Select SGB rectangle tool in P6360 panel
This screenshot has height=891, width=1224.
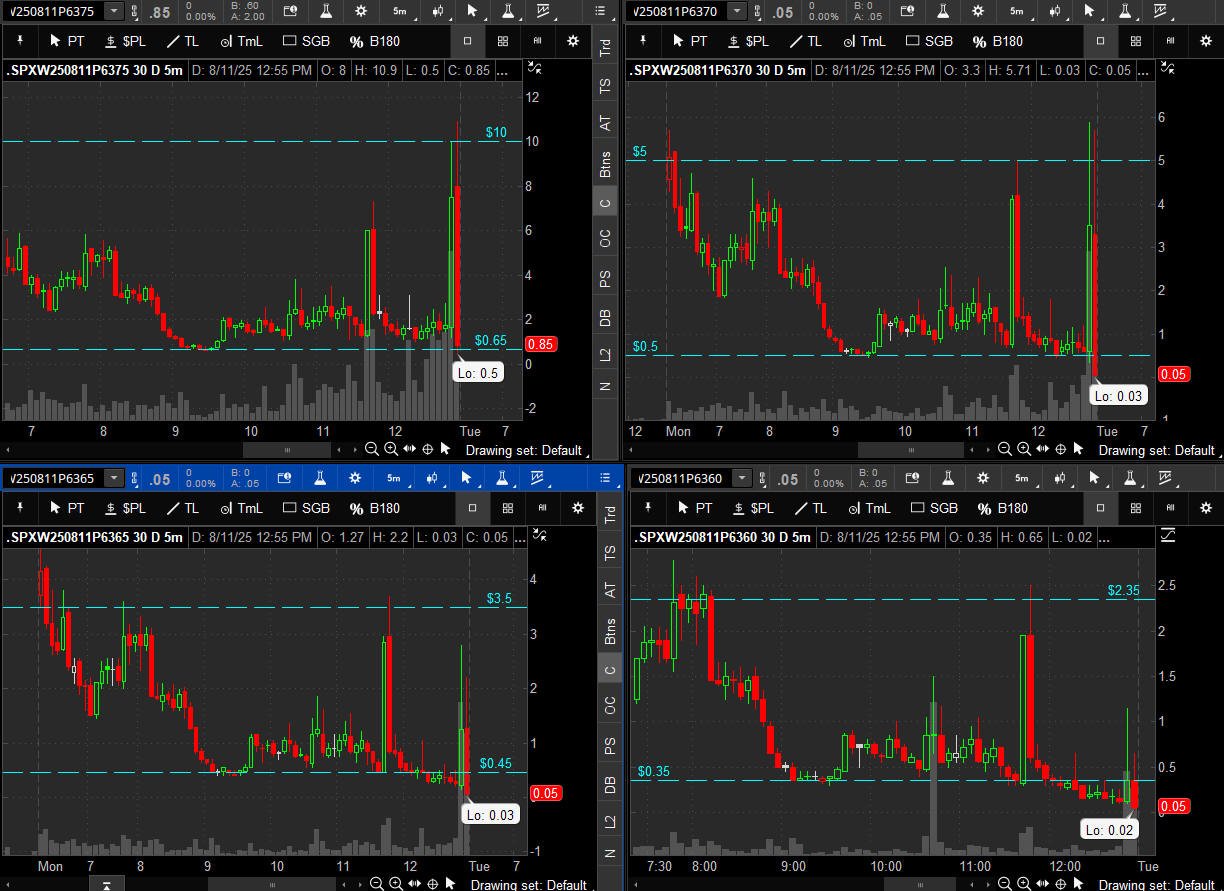click(932, 508)
